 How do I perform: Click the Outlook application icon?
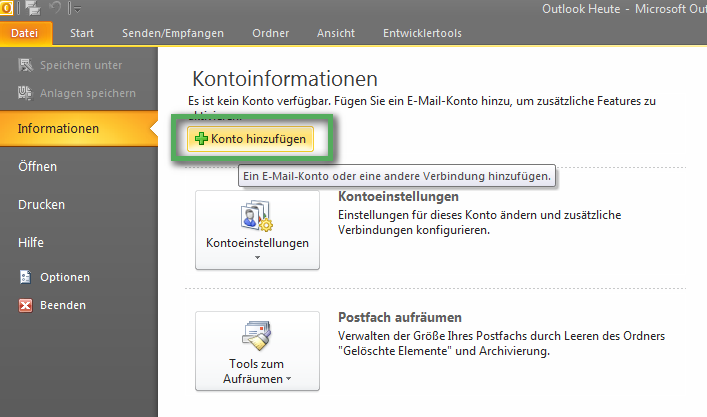(x=6, y=8)
